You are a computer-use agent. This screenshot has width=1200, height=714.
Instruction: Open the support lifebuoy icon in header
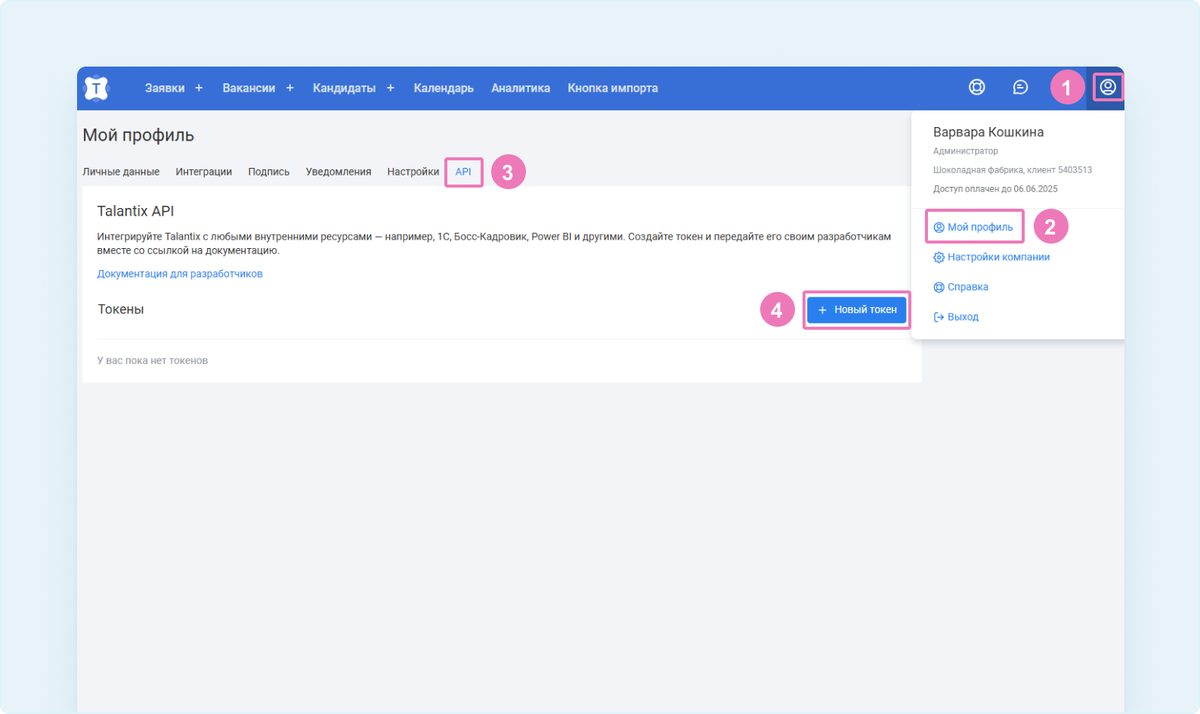[977, 87]
